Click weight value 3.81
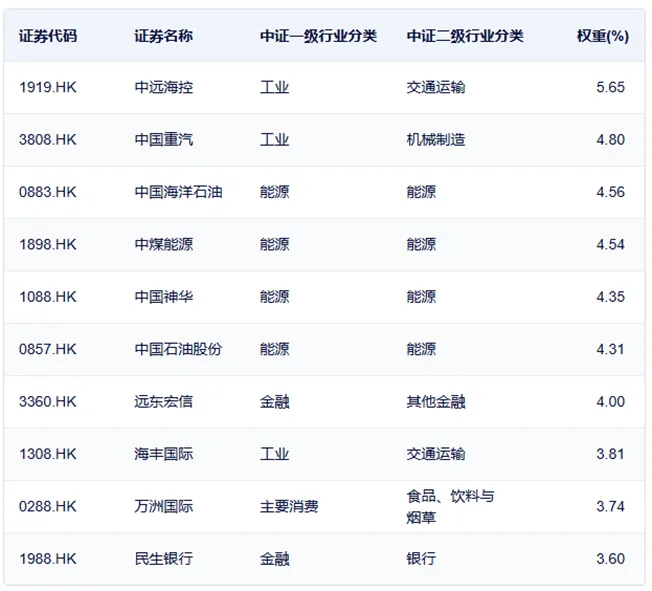Screen dimensions: 652x591 [610, 454]
